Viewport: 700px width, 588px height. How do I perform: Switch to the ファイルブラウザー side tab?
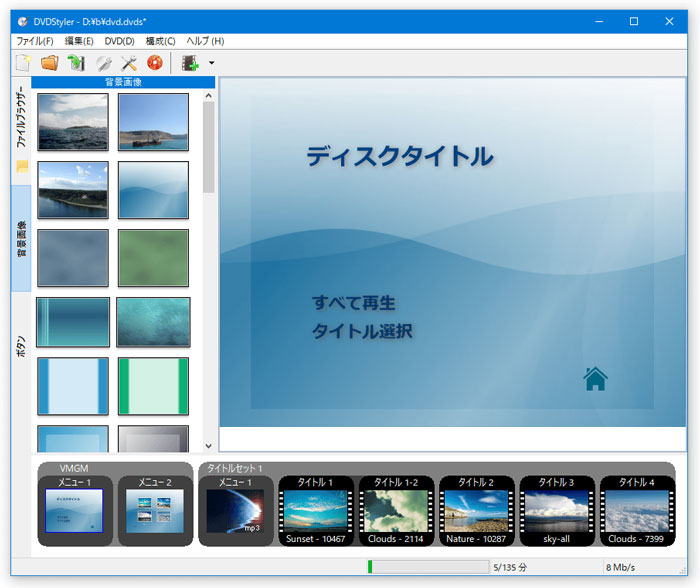click(20, 118)
